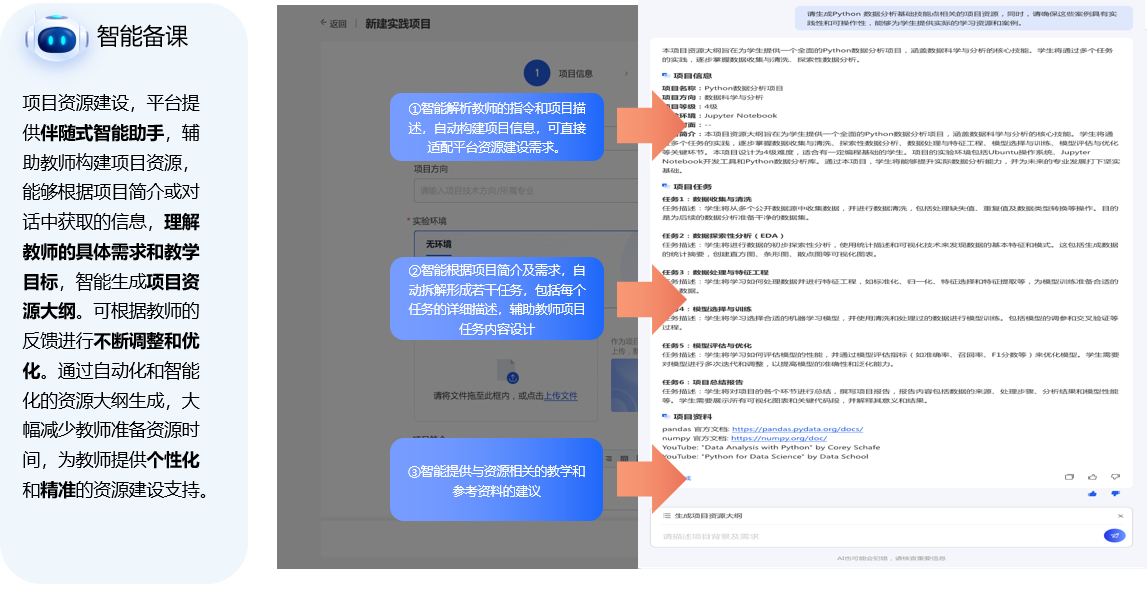1147x589 pixels.
Task: Click the 任务1：数据收集与清洗 heading
Action: [x=707, y=199]
